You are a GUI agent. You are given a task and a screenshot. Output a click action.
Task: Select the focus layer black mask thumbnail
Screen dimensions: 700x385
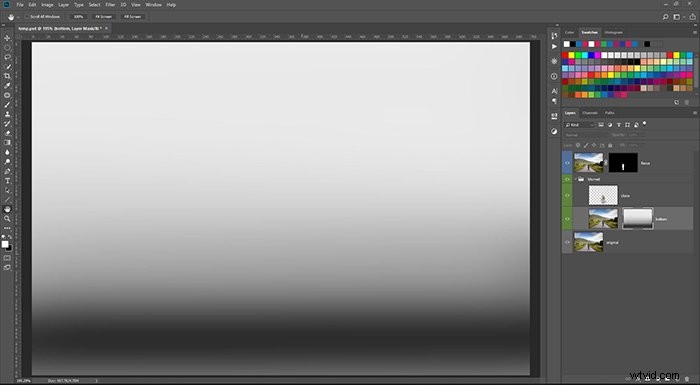pos(623,163)
